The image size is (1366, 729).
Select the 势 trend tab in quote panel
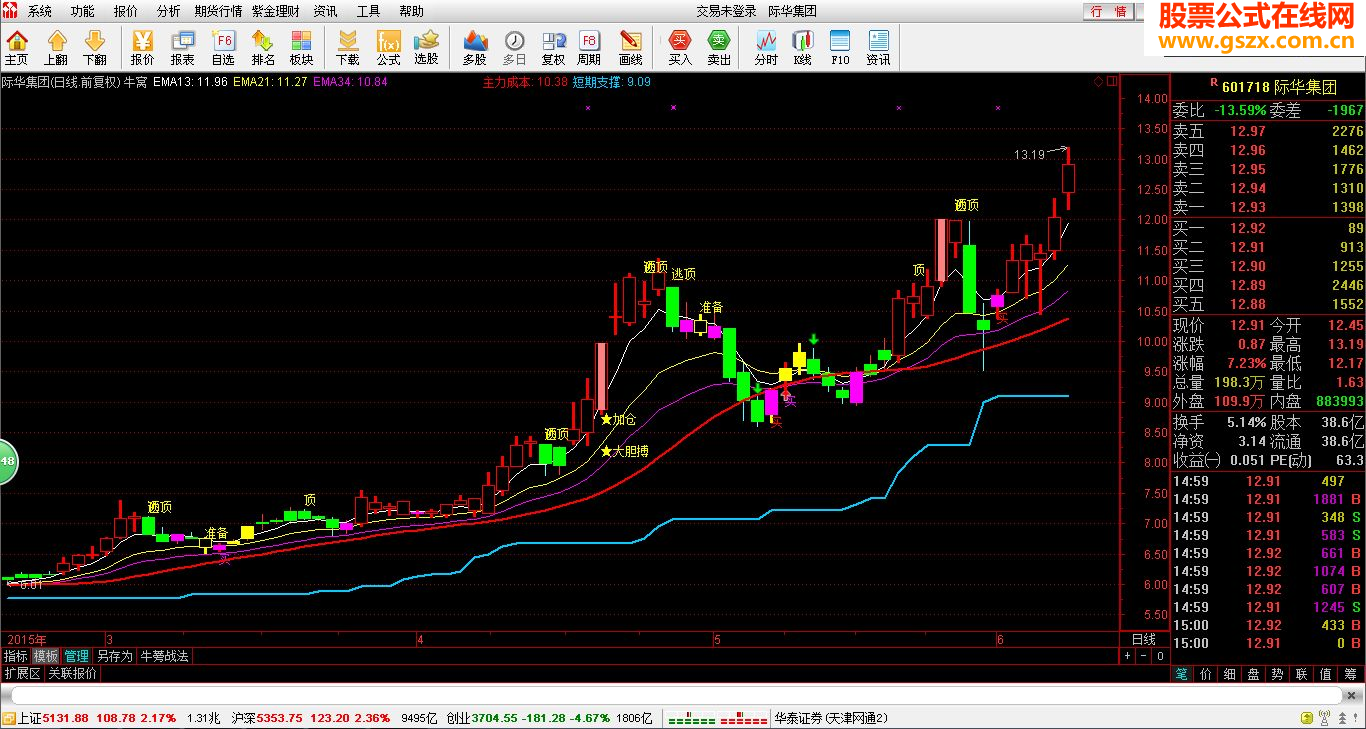[1278, 673]
